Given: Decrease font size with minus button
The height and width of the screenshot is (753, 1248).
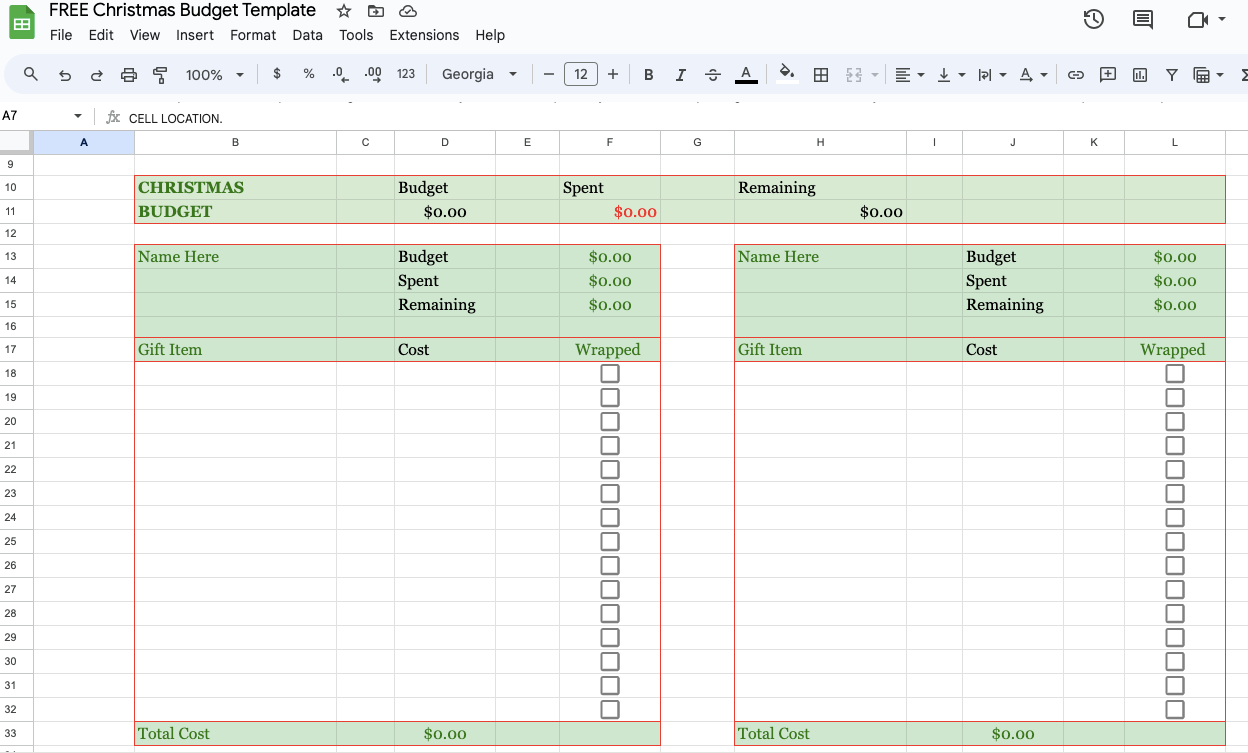Looking at the screenshot, I should [x=548, y=74].
